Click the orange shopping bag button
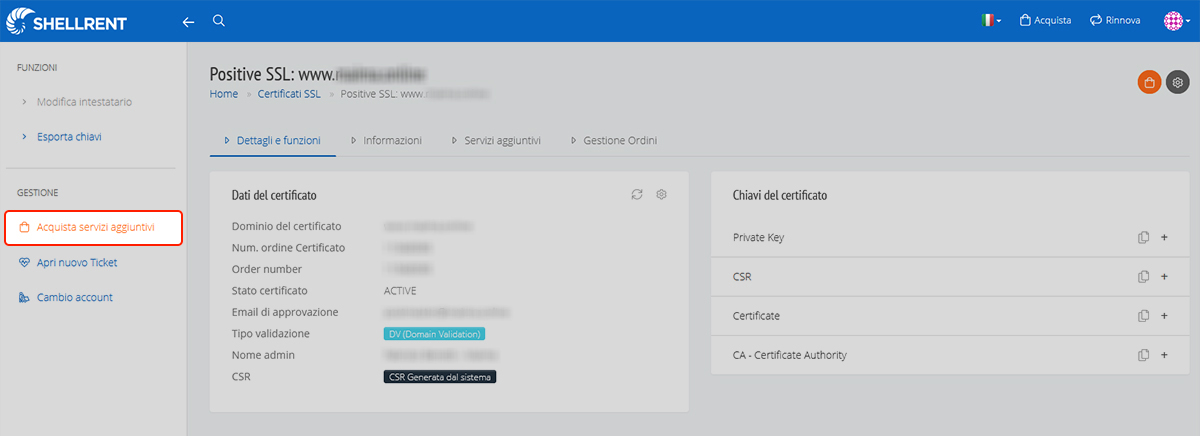 click(1149, 82)
